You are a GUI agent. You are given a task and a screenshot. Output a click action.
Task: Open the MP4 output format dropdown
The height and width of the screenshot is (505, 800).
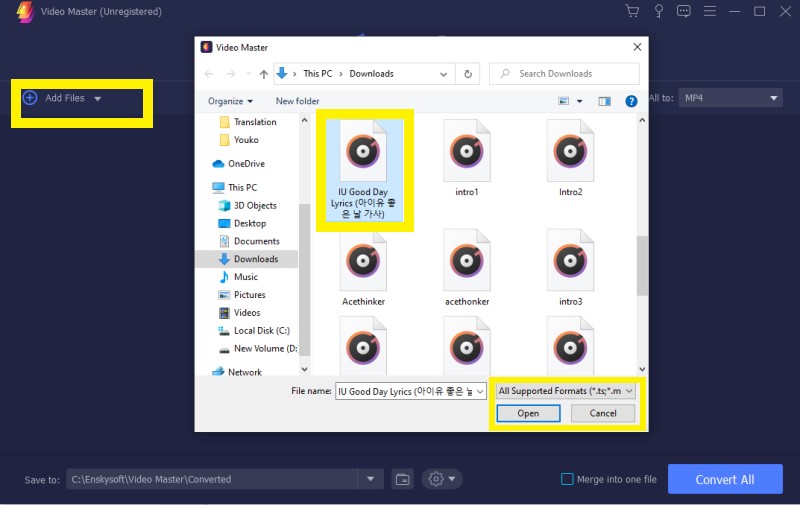click(x=730, y=98)
